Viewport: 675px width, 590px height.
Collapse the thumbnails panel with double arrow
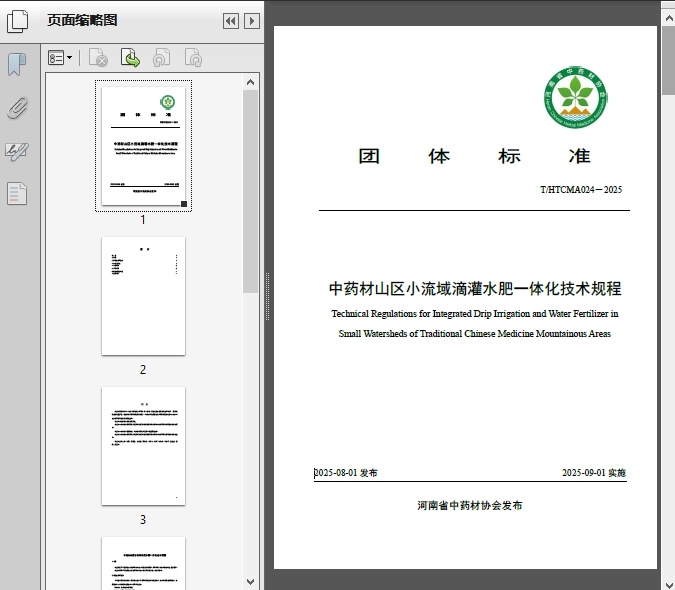[x=231, y=21]
